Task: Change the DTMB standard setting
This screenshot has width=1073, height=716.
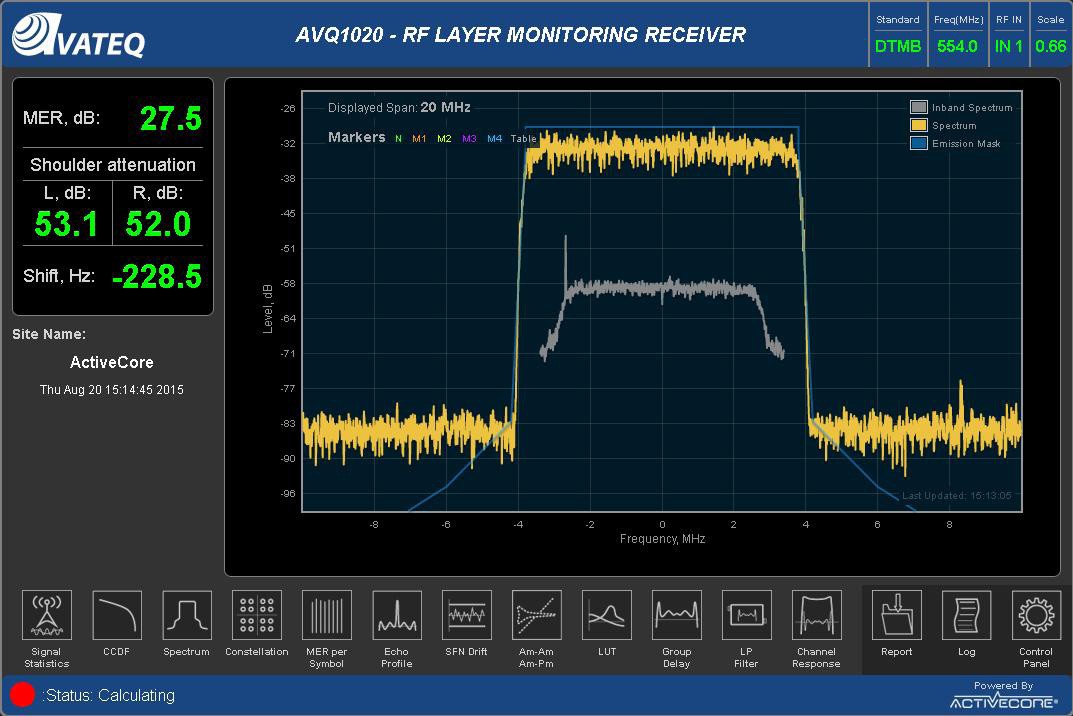Action: 897,45
